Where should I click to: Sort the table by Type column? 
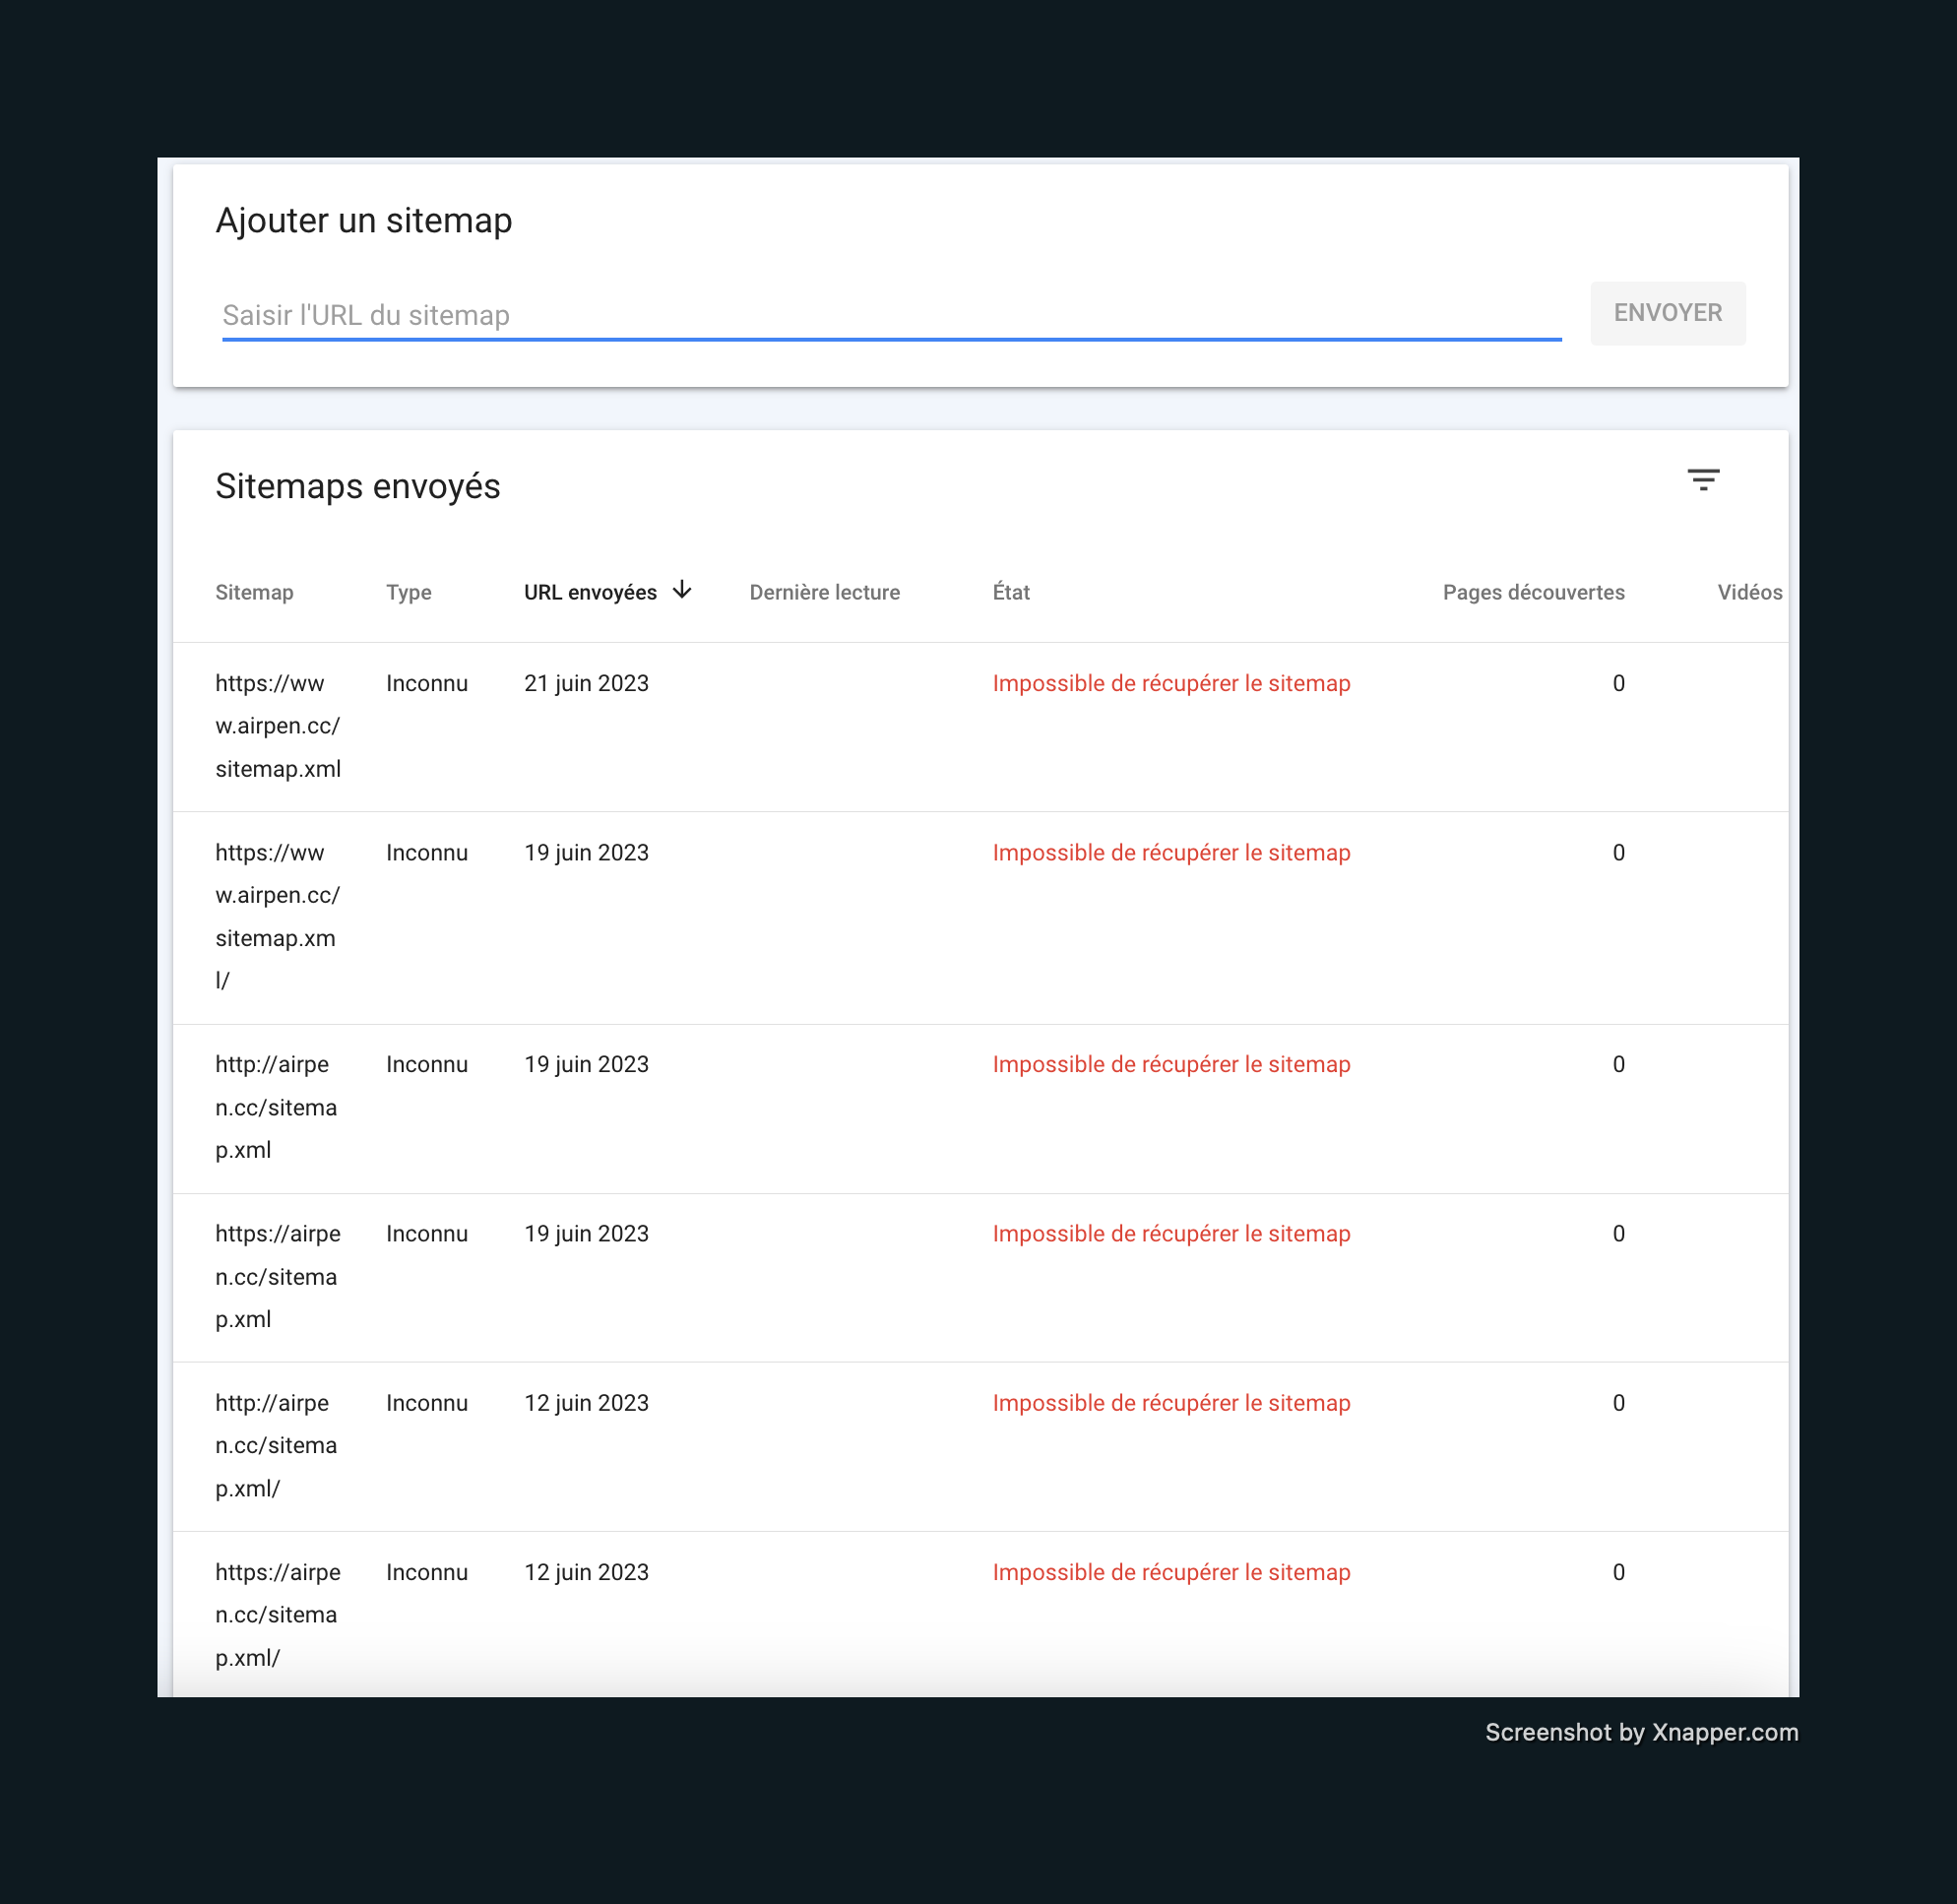click(x=408, y=591)
